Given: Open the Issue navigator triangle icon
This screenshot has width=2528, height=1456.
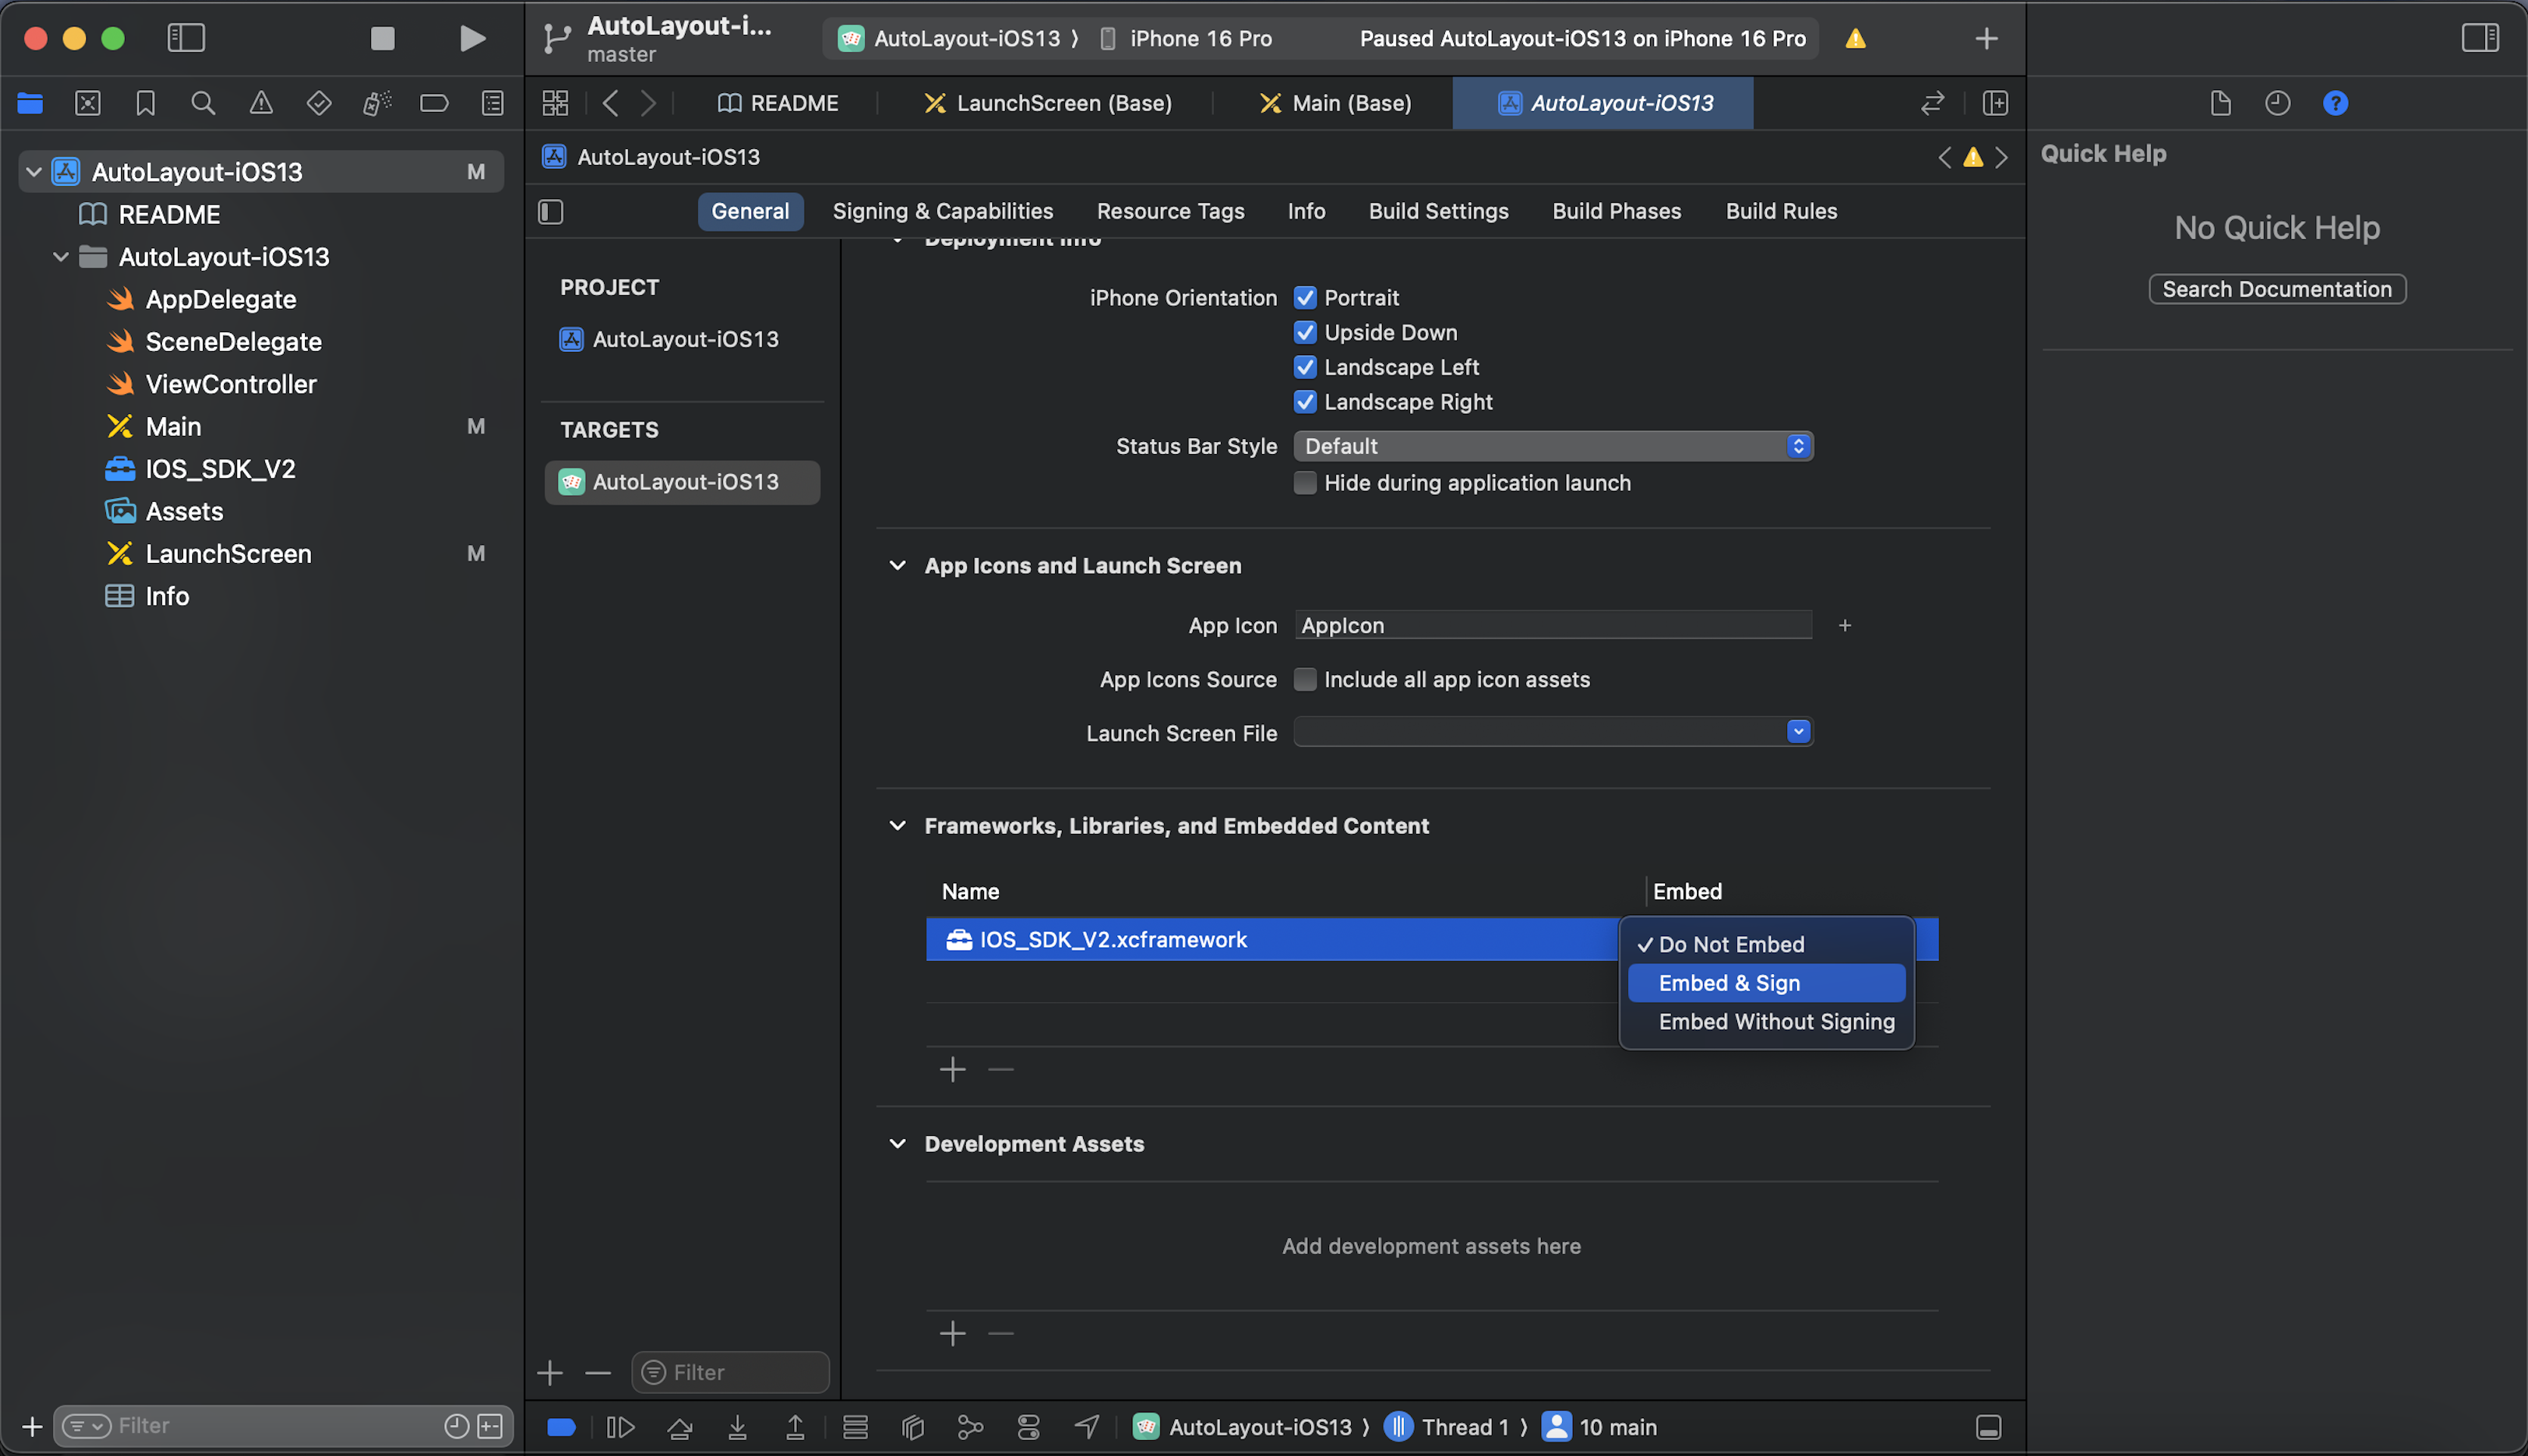Looking at the screenshot, I should (x=261, y=103).
